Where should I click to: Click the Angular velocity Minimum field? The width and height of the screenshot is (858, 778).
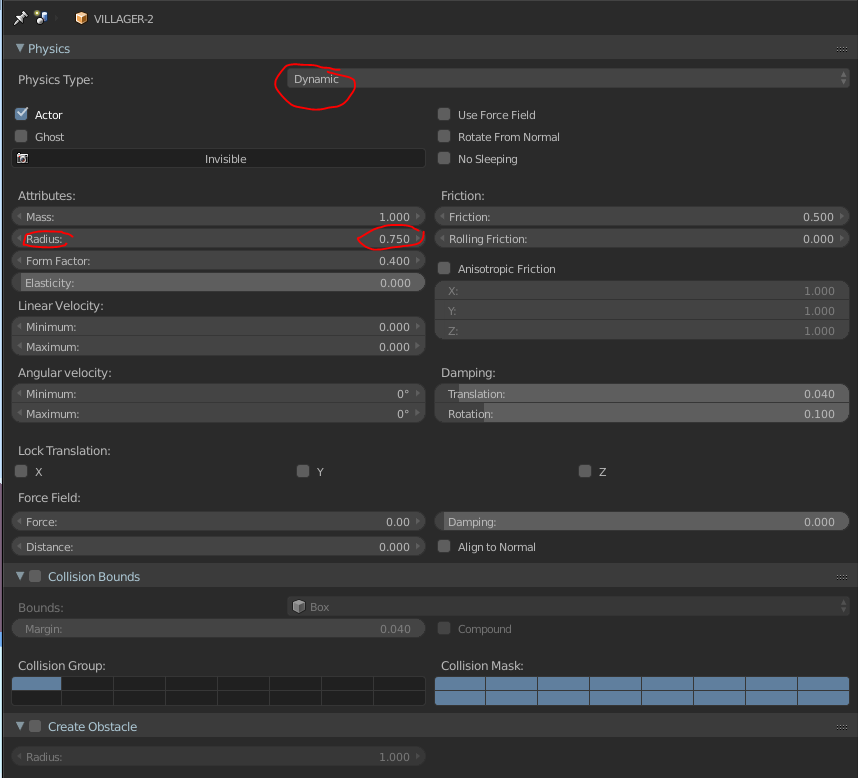[218, 394]
